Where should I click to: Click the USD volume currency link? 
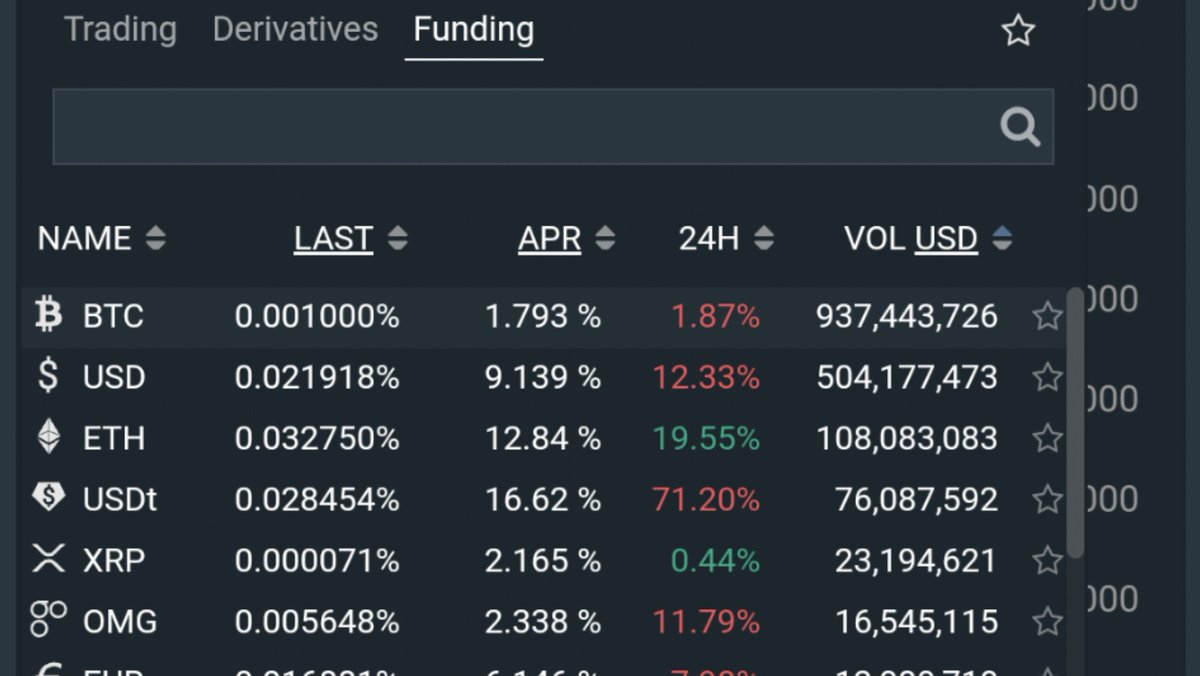pos(946,238)
